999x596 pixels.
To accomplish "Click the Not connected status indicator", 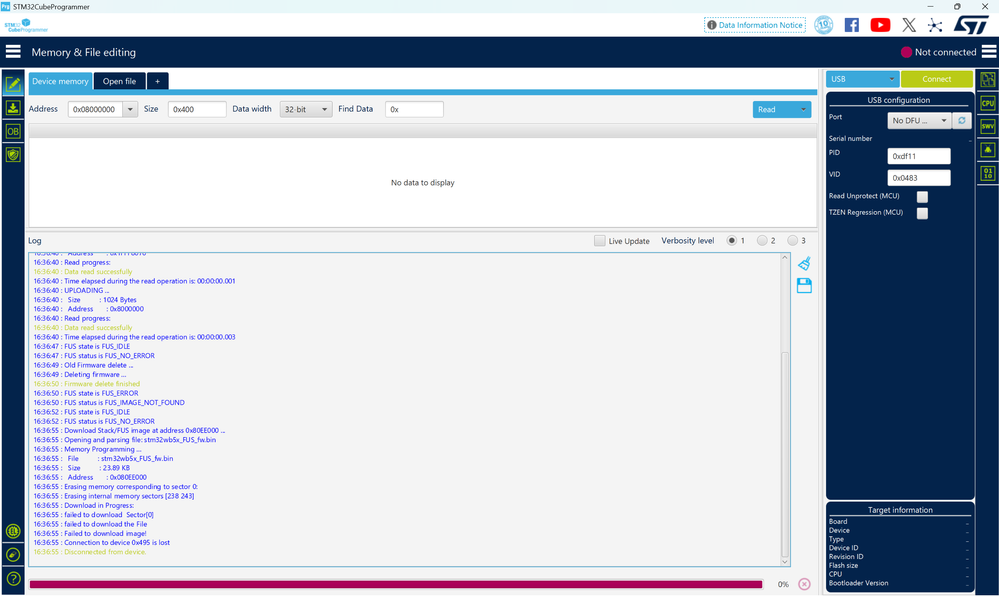I will point(938,52).
